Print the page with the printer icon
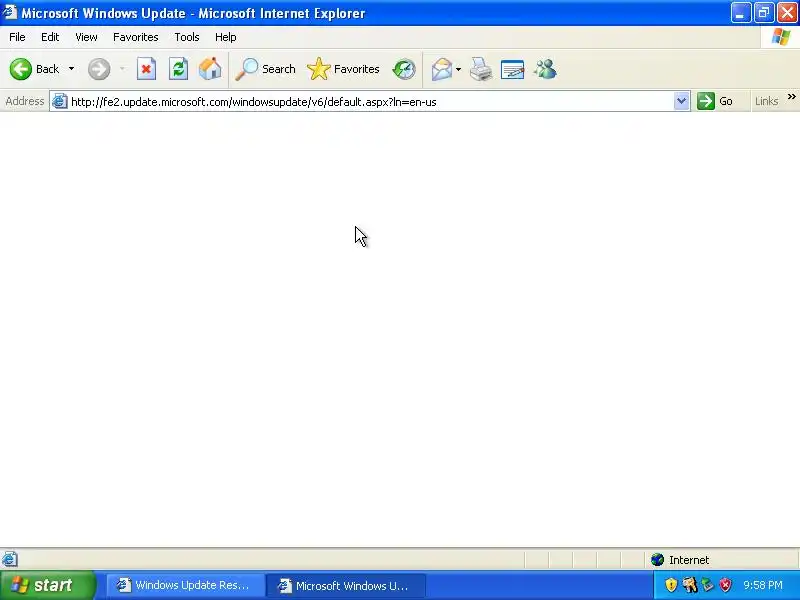The width and height of the screenshot is (800, 600). (481, 69)
